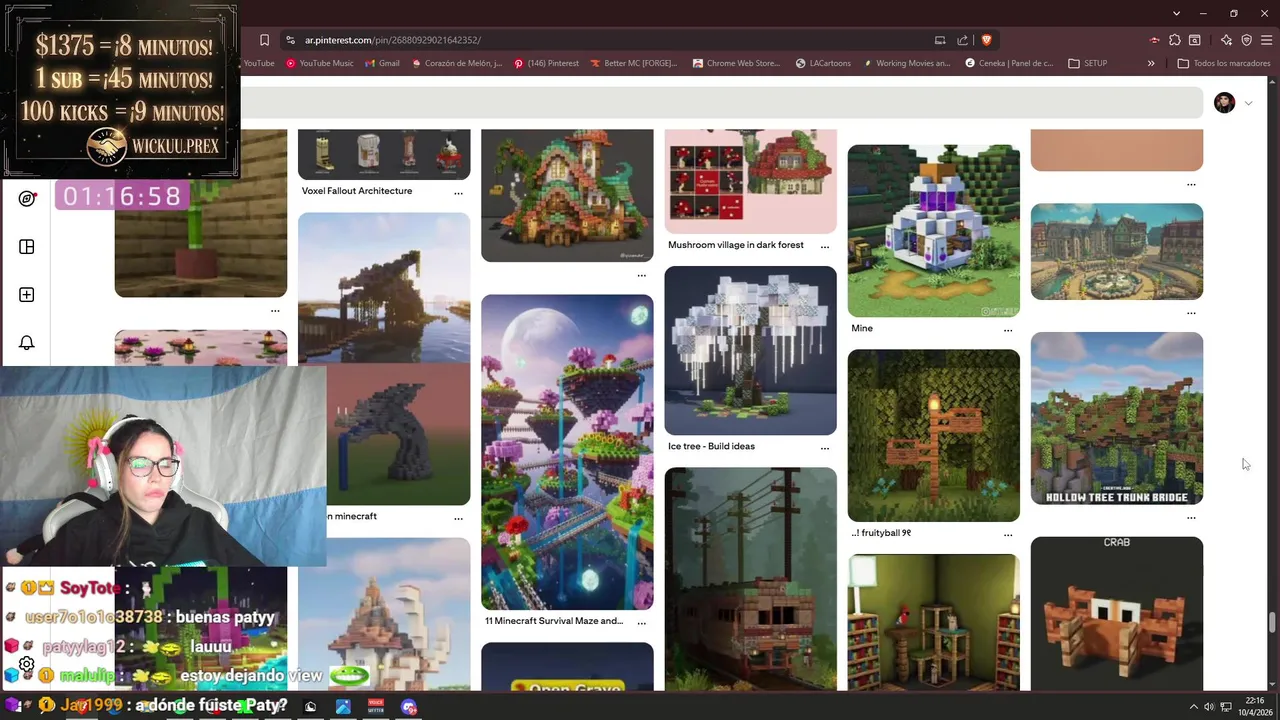Click the page vertical scrollbar thumb
This screenshot has width=1280, height=720.
point(1272,623)
